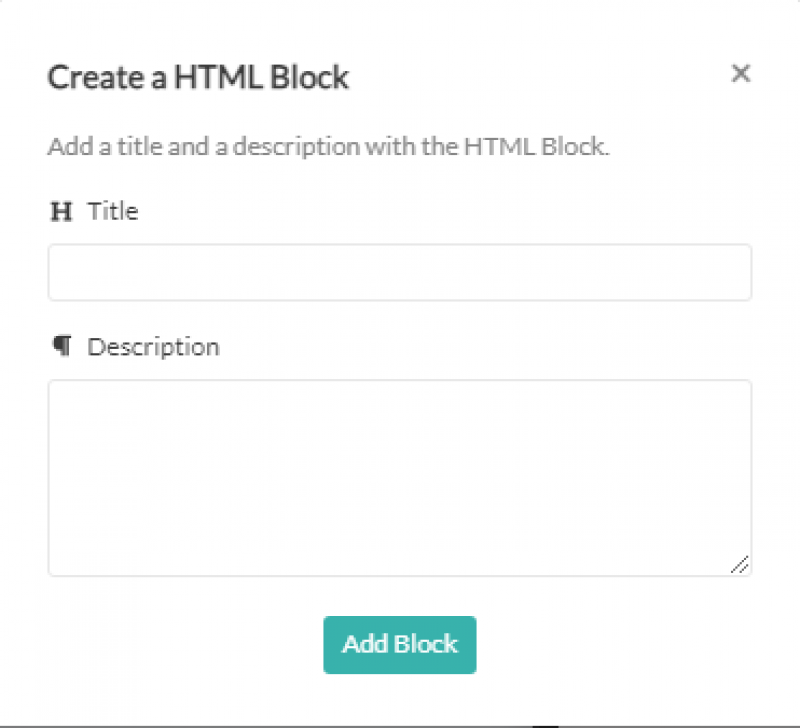Select the "Title" field label
Viewport: 800px width, 728px height.
pos(113,212)
